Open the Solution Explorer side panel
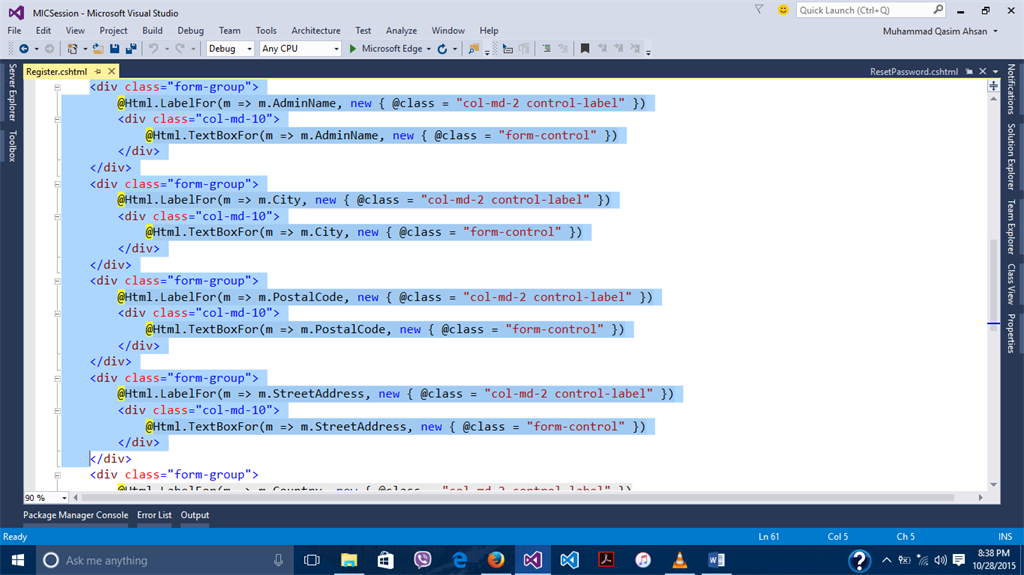1024x575 pixels. pos(1011,157)
